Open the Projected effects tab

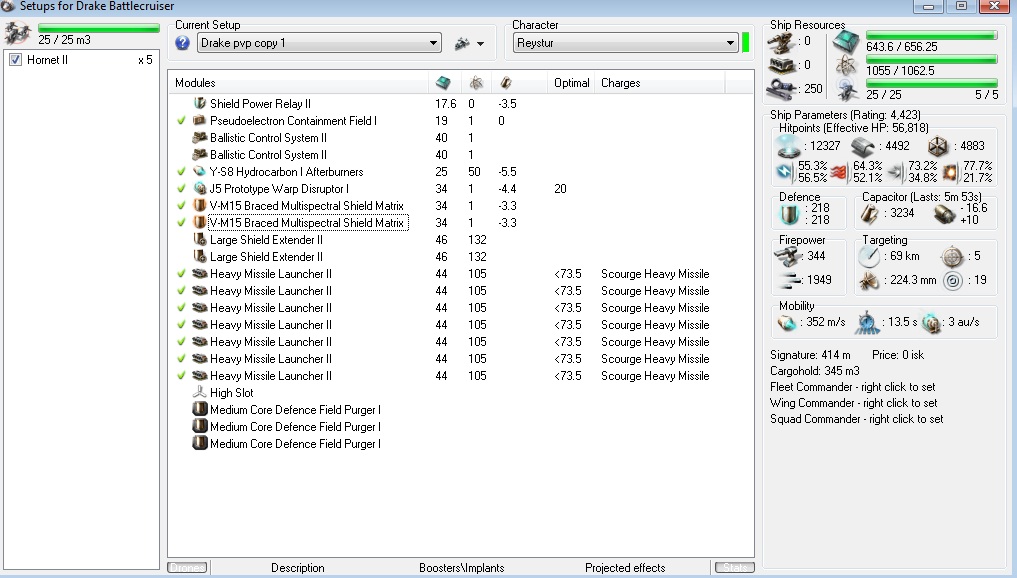[x=625, y=568]
